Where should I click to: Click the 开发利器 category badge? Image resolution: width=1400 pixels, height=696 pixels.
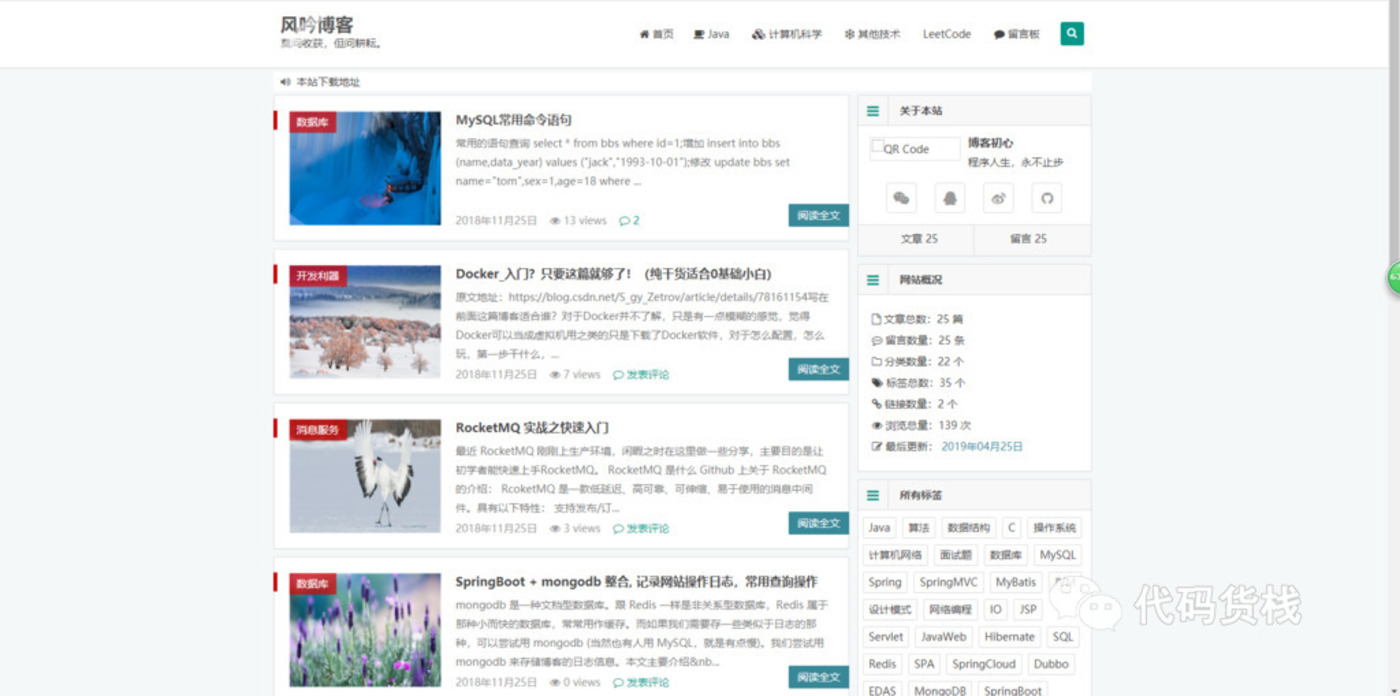[317, 276]
